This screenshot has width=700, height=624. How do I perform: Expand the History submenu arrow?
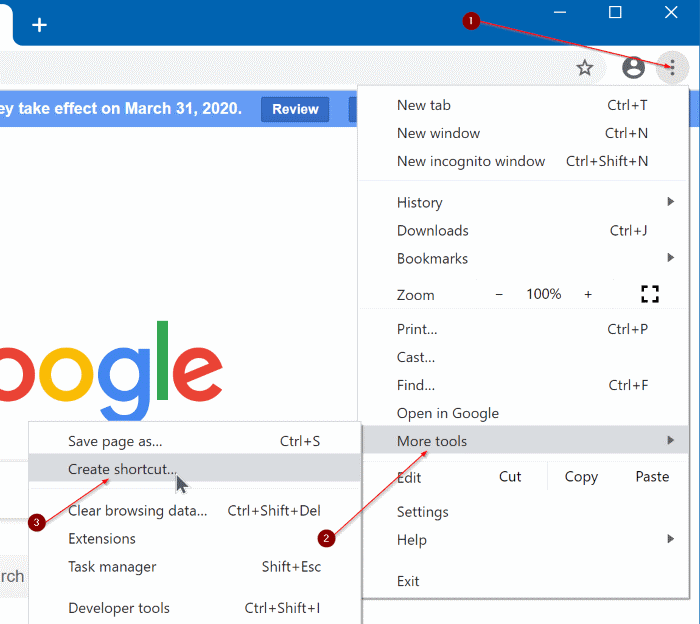pos(670,202)
